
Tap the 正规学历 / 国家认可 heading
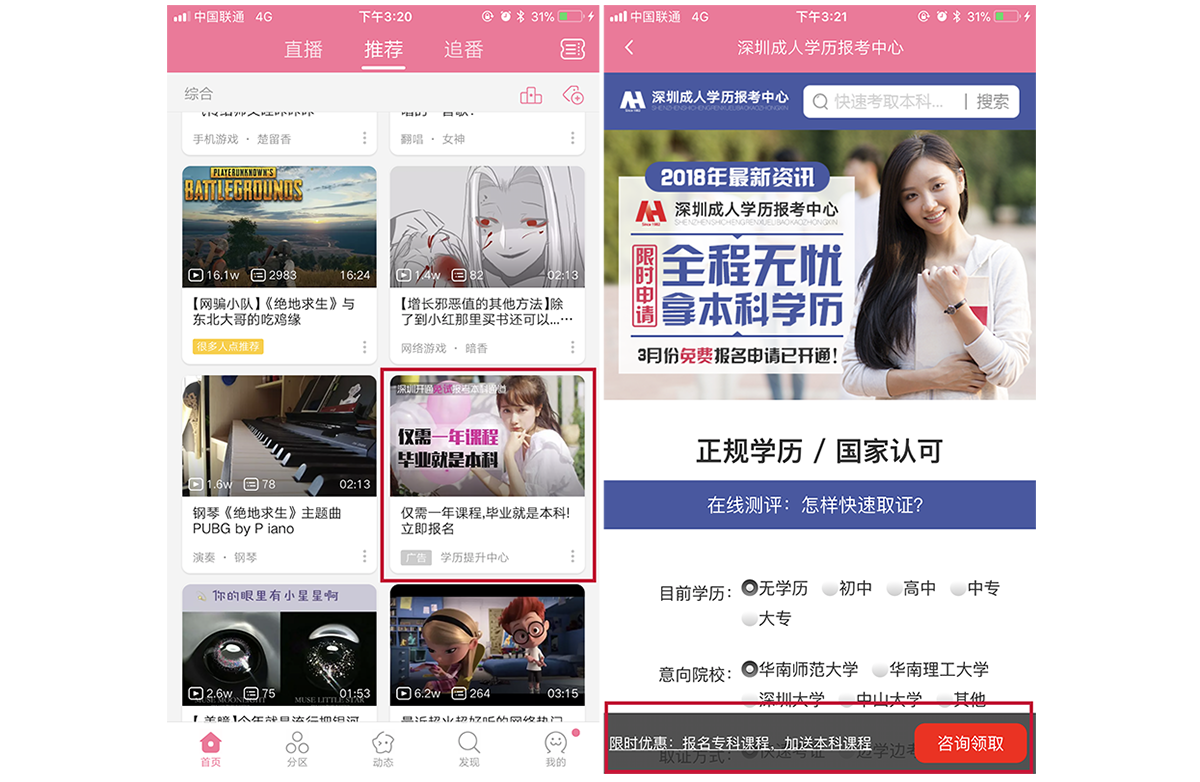click(x=820, y=451)
